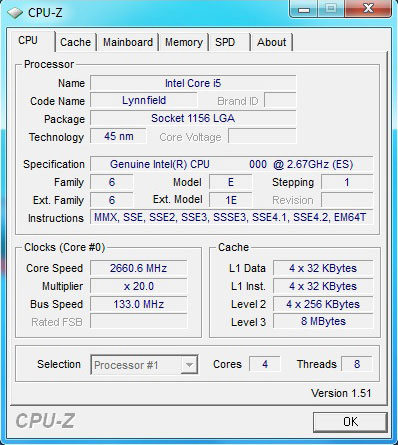Open the About tab
398x445 pixels.
pyautogui.click(x=272, y=42)
